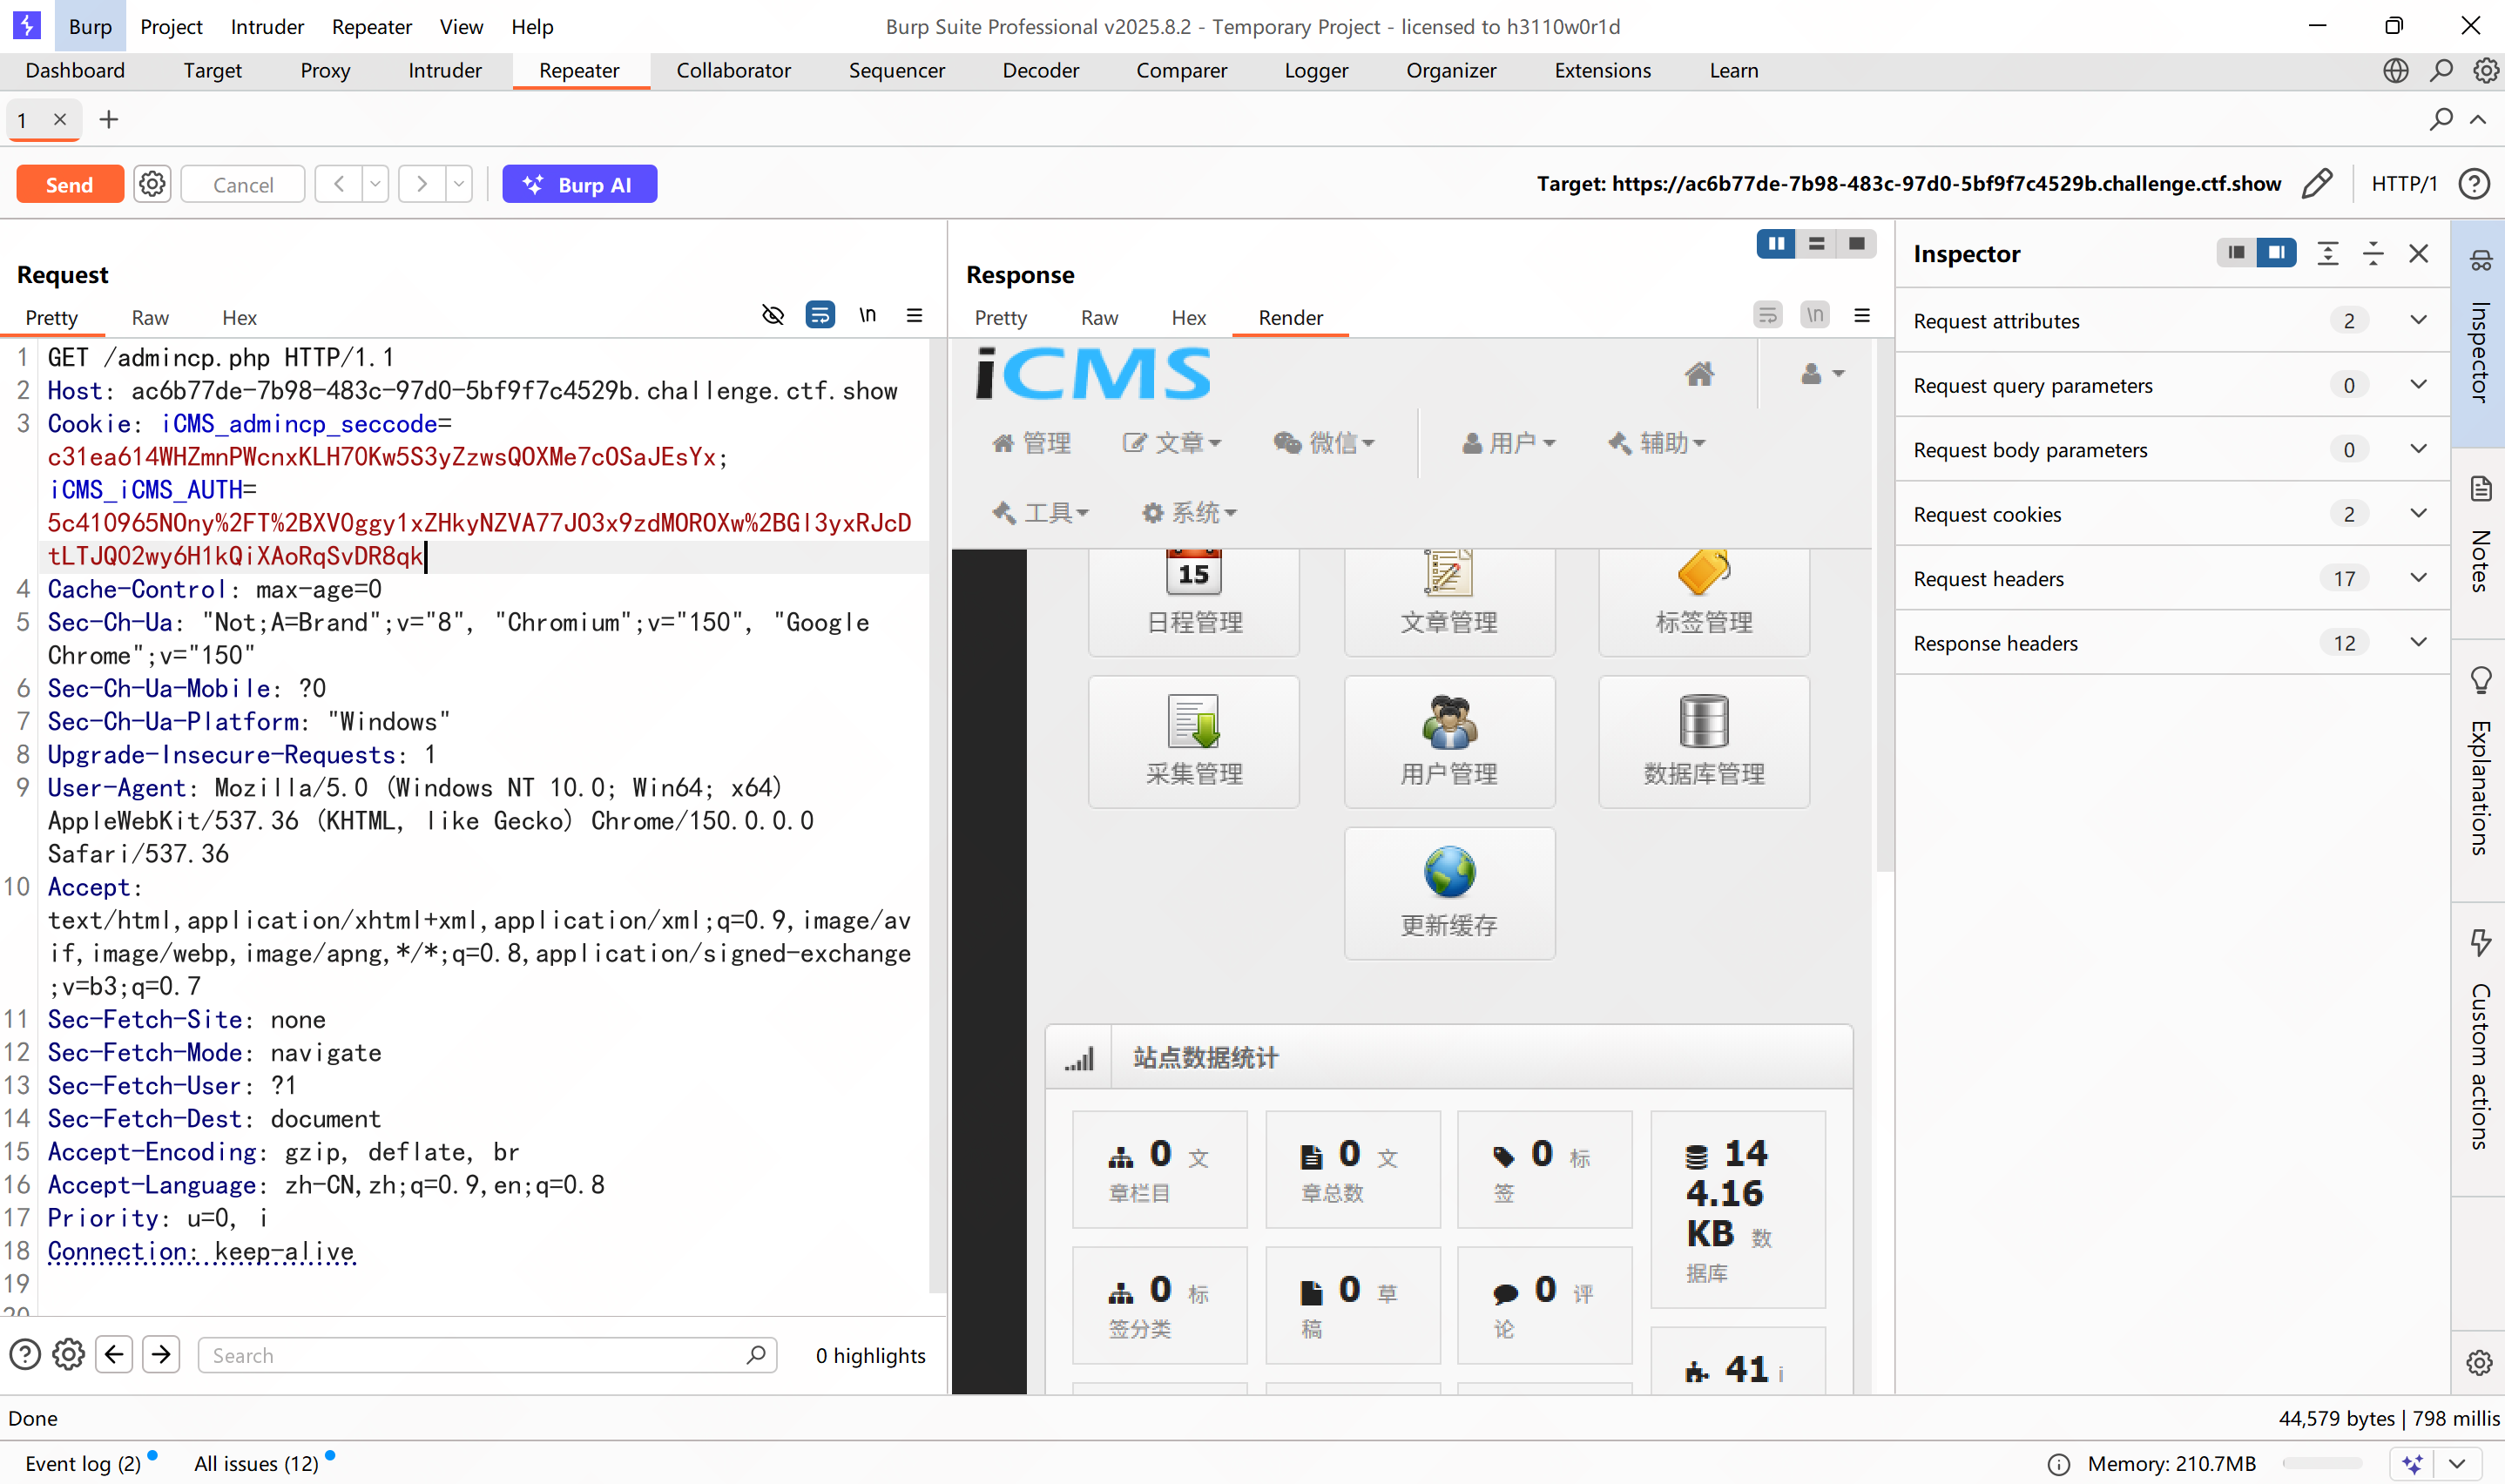This screenshot has width=2505, height=1484.
Task: Open the Notes side panel icon
Action: [2481, 489]
